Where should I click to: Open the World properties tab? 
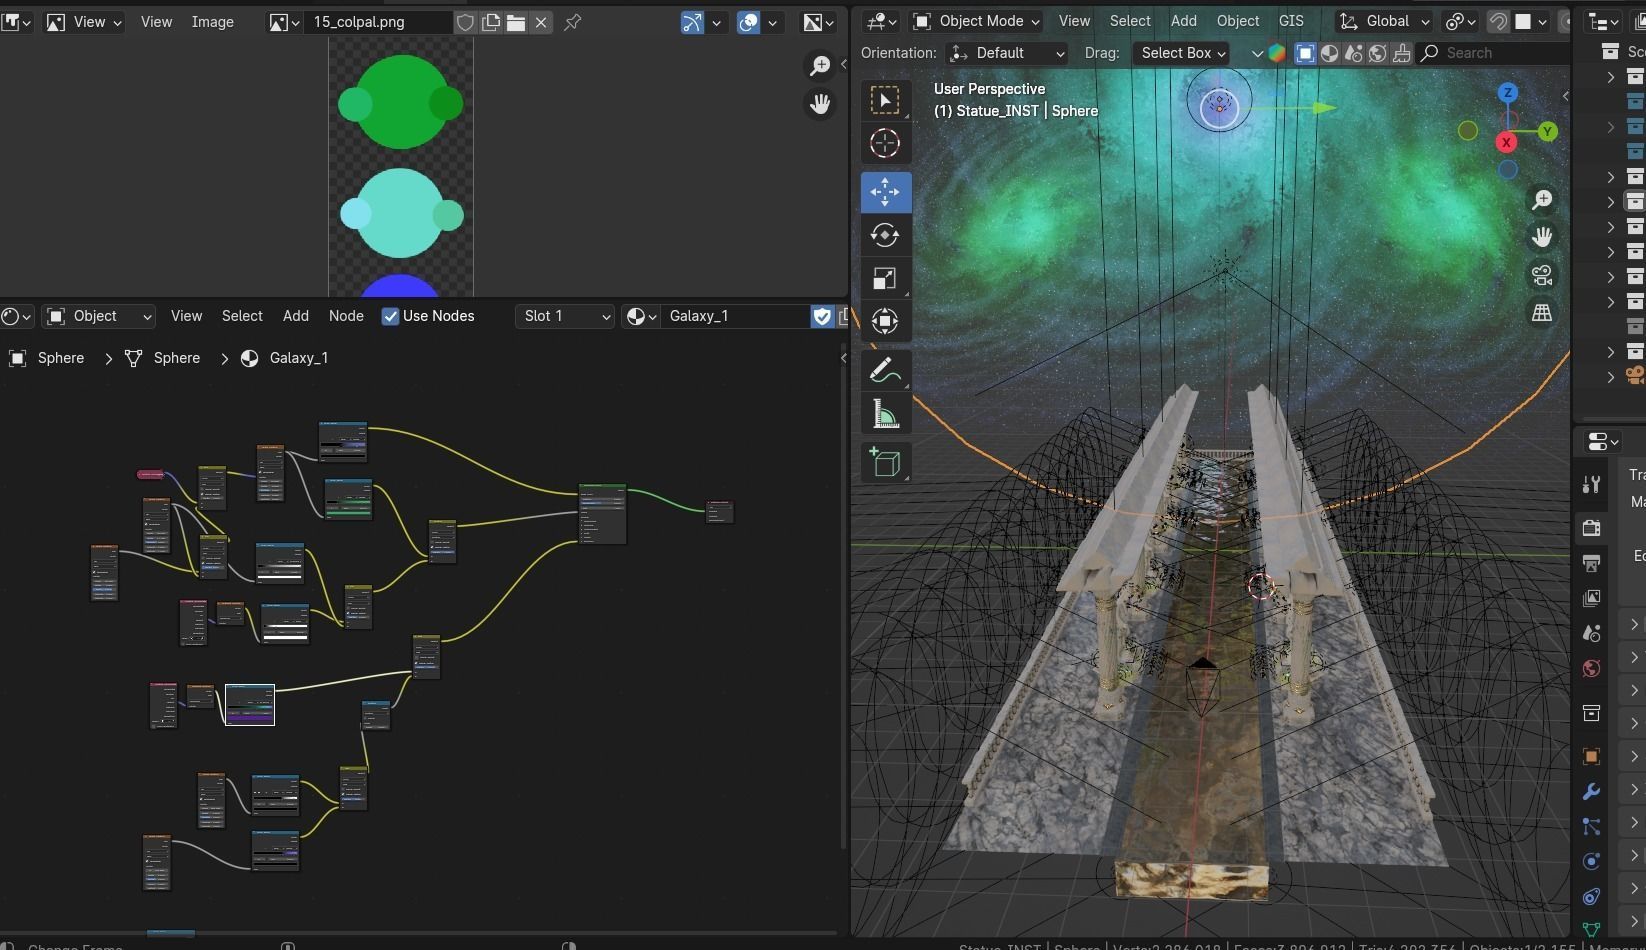pos(1591,668)
